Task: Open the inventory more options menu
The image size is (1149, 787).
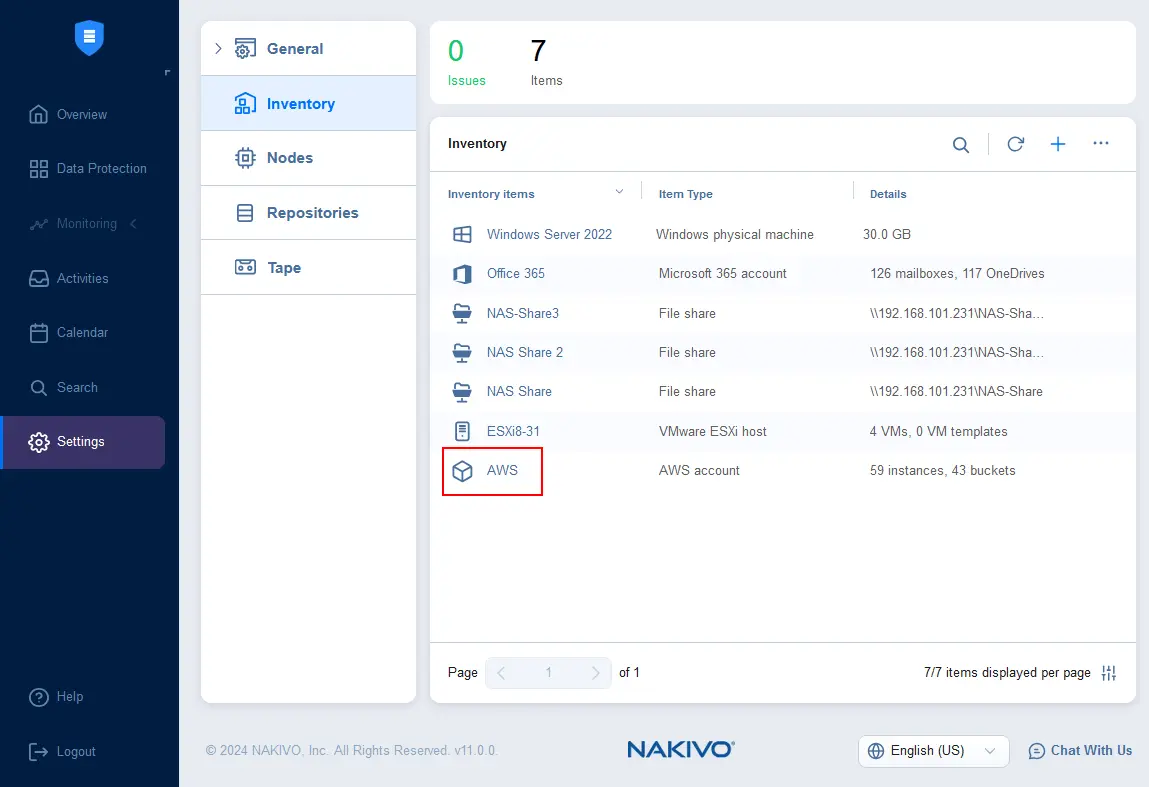Action: pos(1101,143)
